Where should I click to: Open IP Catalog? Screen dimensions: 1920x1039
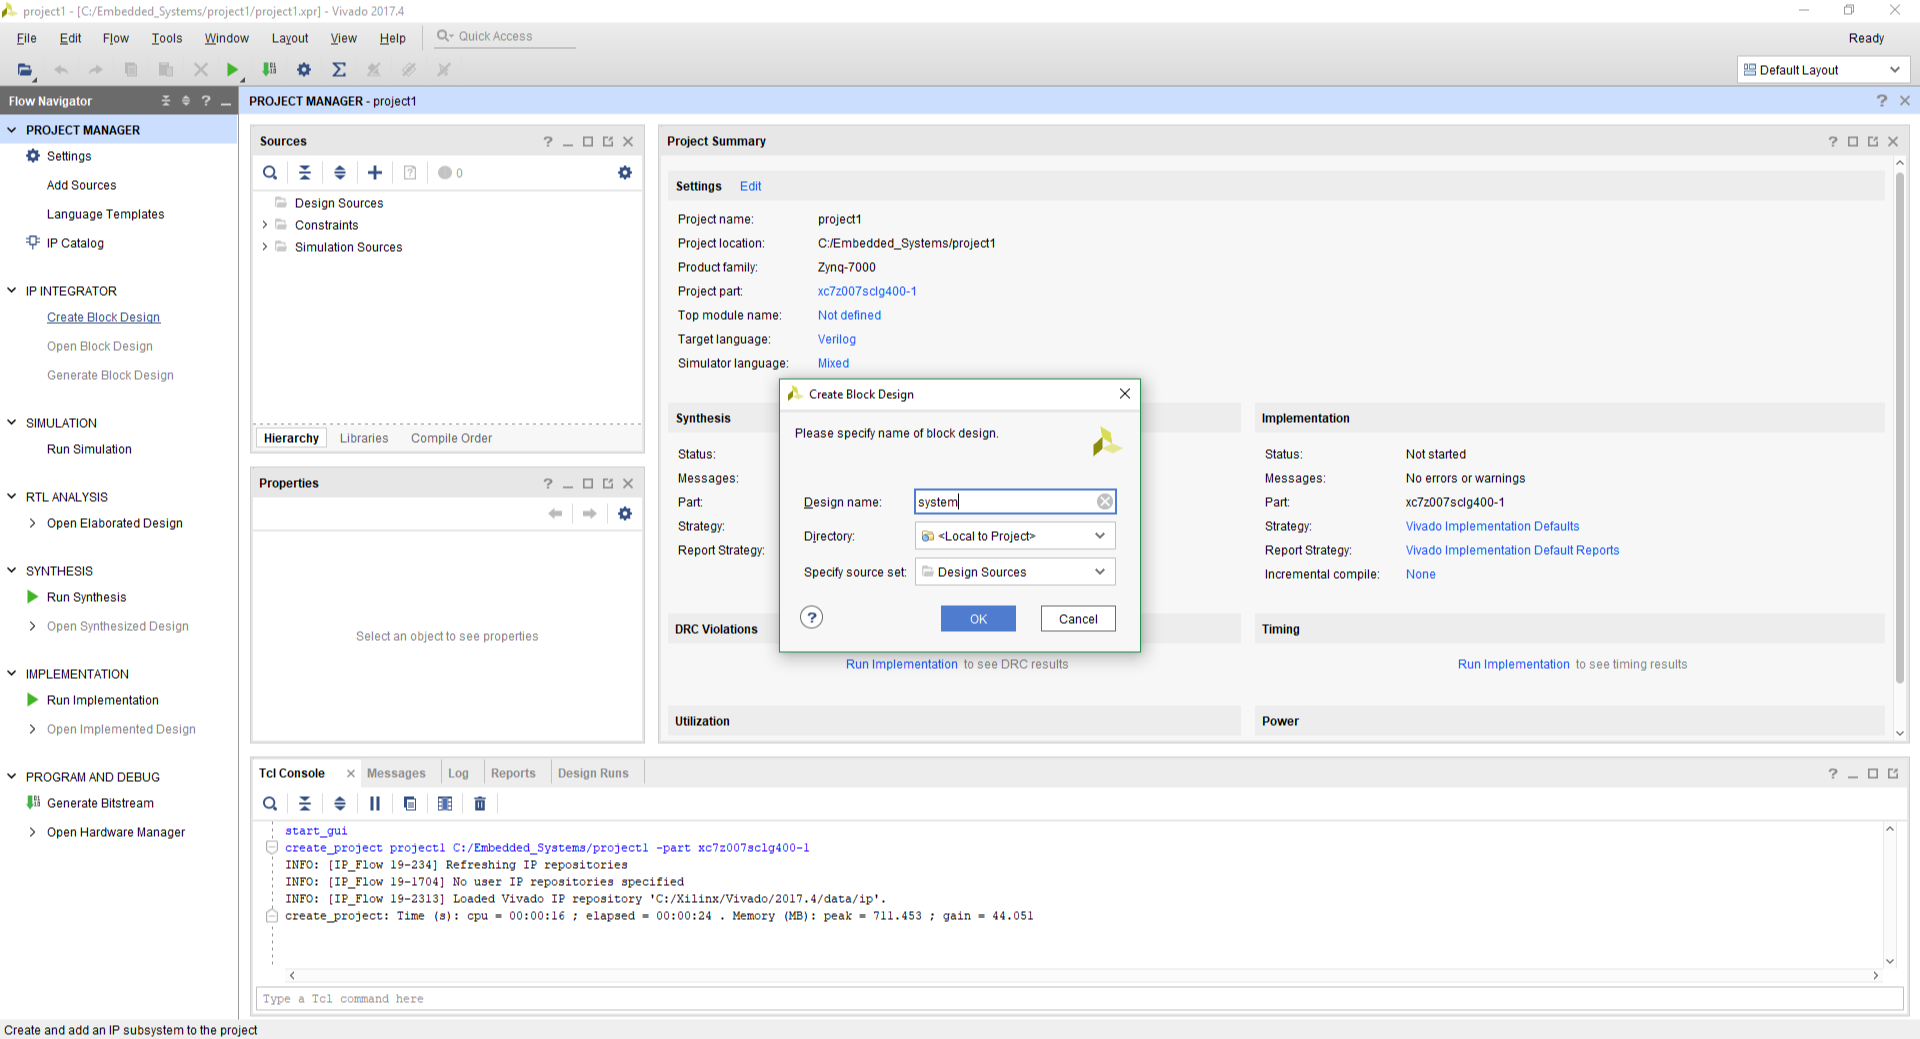(x=75, y=244)
